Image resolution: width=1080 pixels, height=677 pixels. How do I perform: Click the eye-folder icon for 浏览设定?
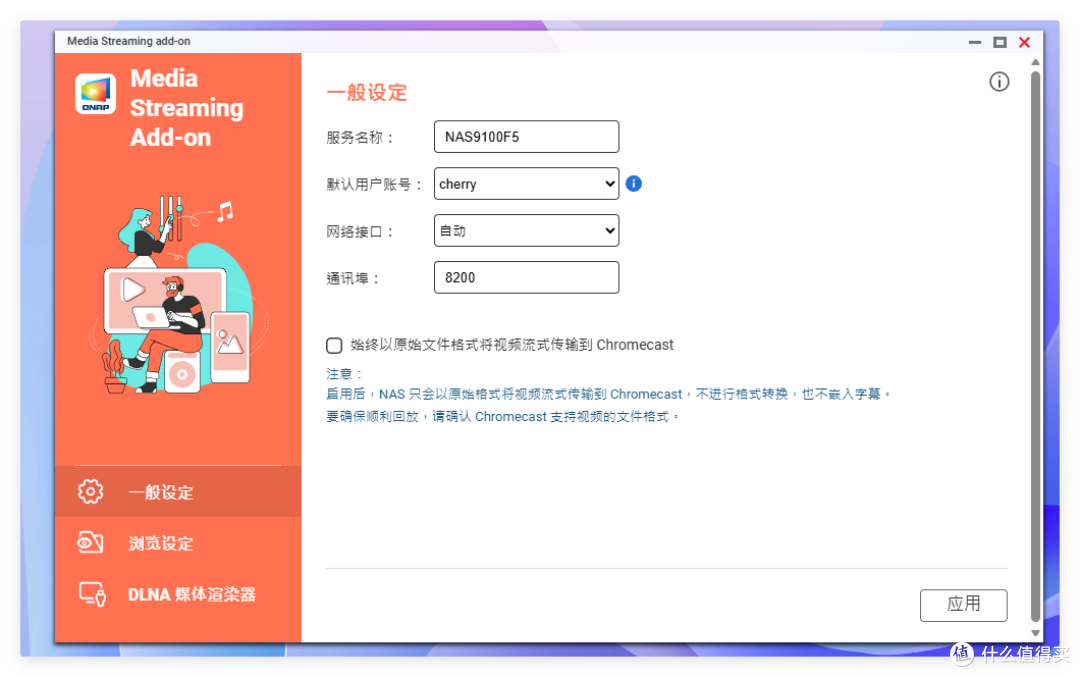[90, 543]
